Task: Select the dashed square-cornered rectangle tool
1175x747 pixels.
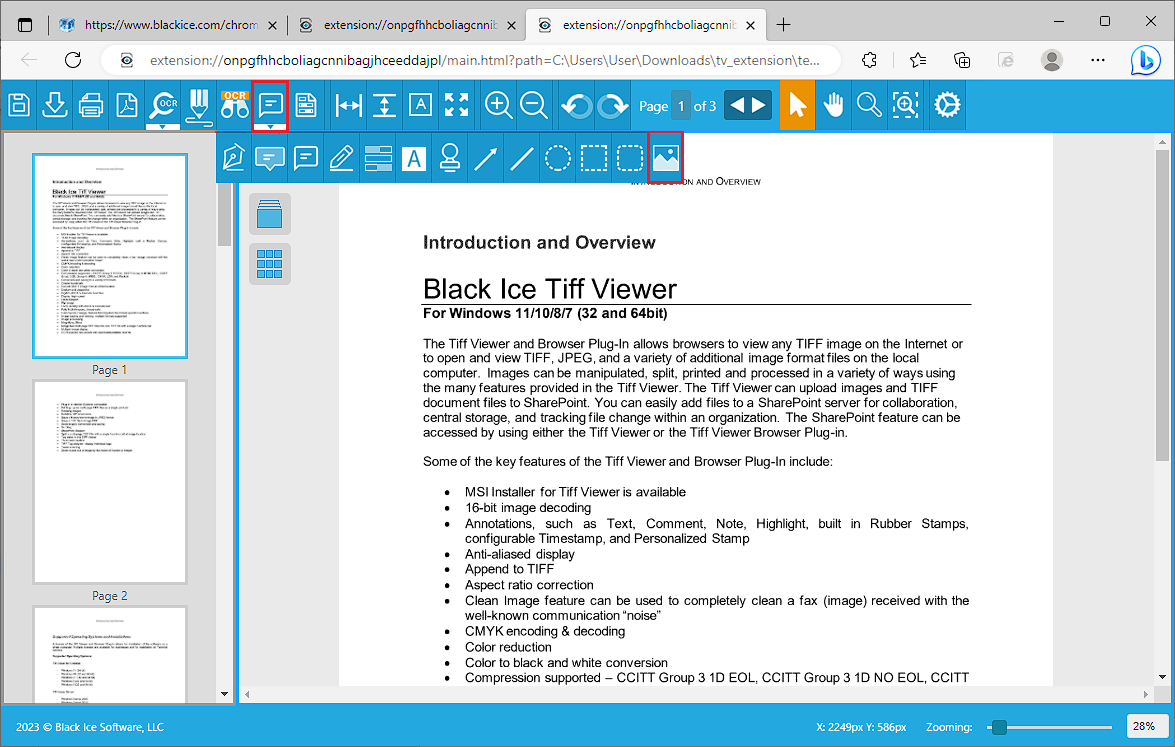Action: [593, 158]
